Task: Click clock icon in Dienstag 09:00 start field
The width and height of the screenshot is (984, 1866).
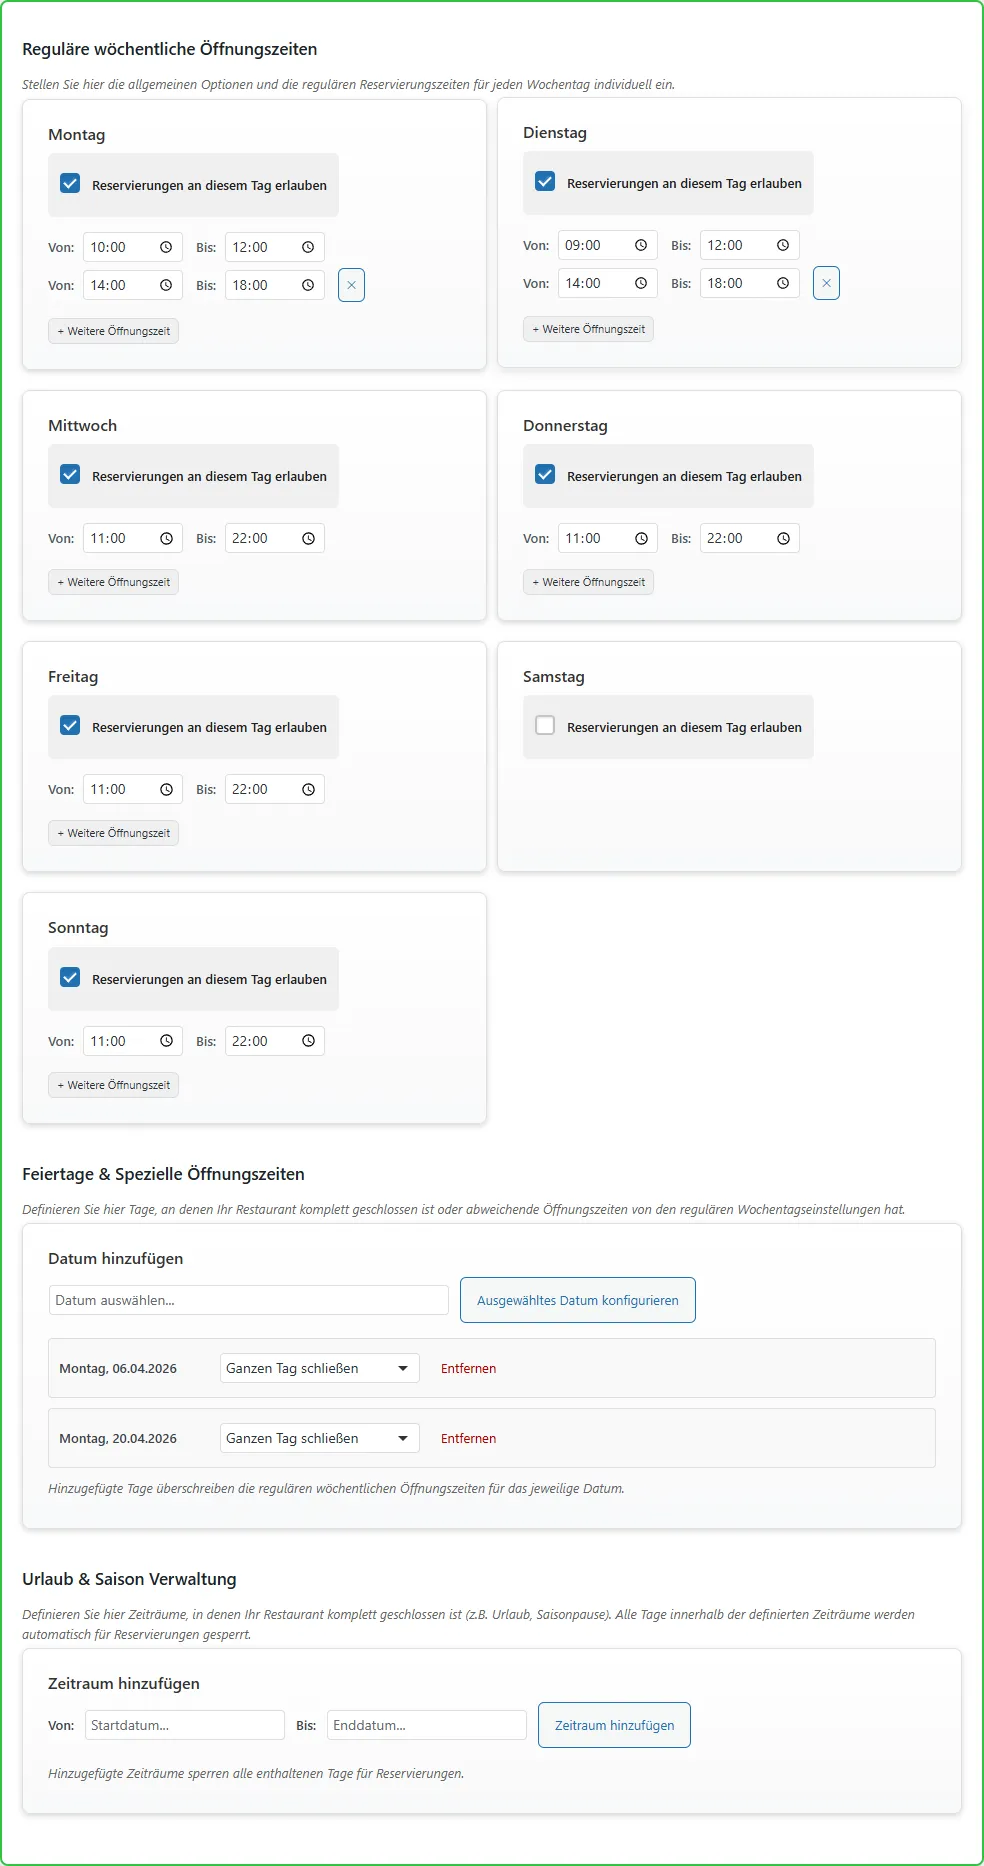Action: click(x=641, y=245)
